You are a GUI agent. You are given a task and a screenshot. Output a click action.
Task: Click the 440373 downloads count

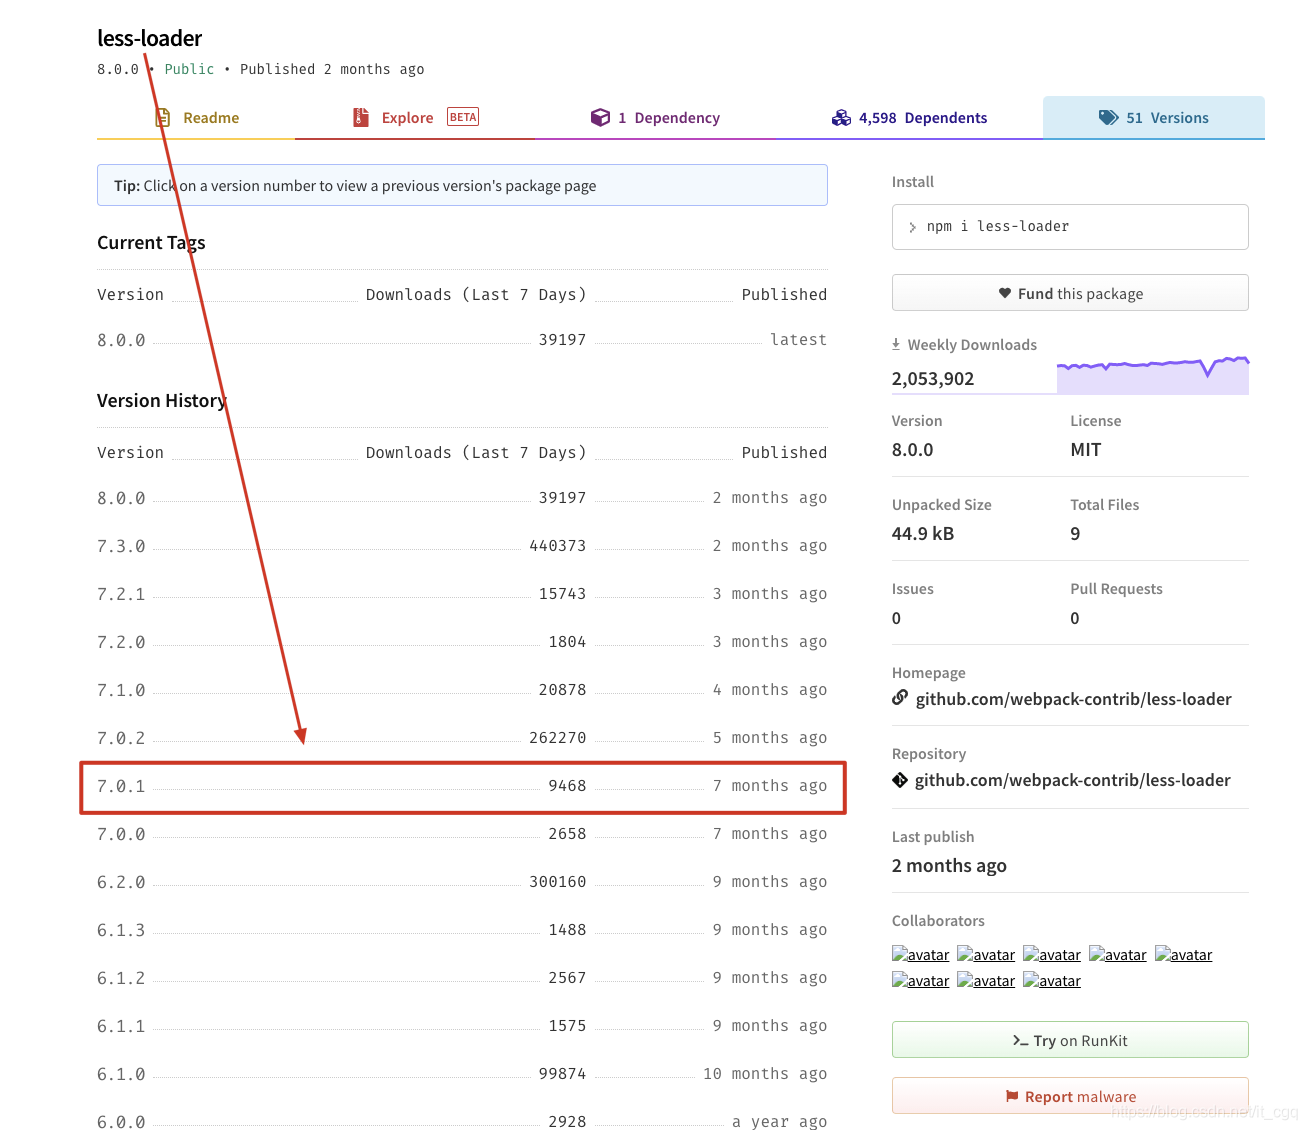pos(558,546)
